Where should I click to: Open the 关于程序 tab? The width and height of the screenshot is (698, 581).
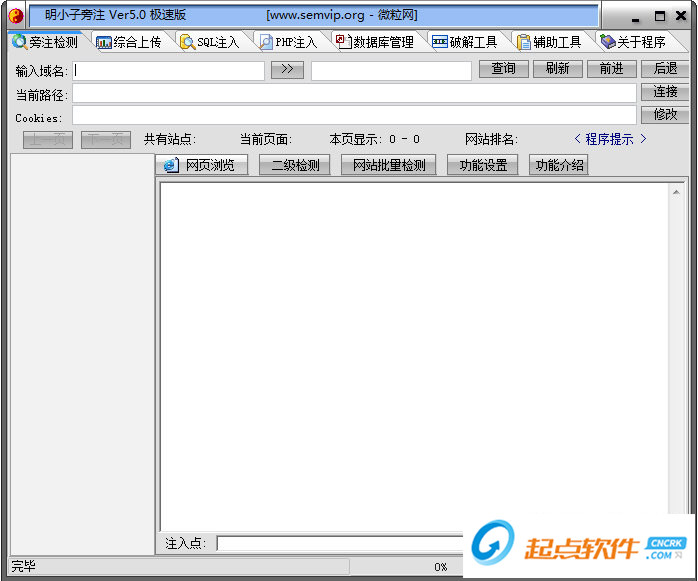pyautogui.click(x=633, y=42)
